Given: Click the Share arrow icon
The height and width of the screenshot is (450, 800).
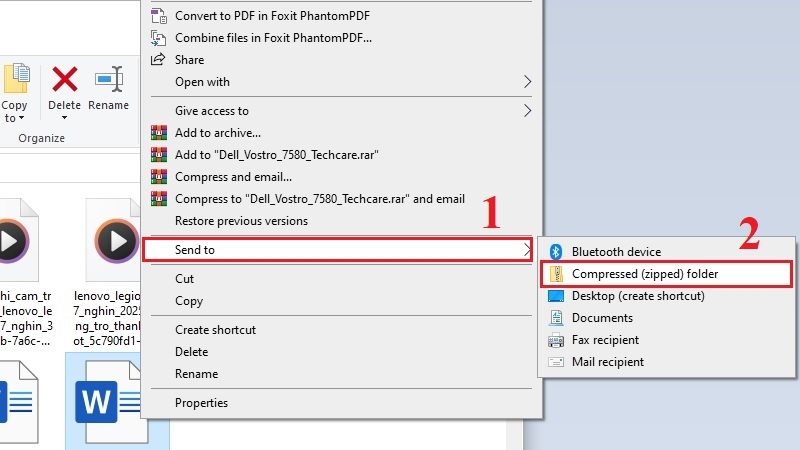Looking at the screenshot, I should pyautogui.click(x=158, y=59).
